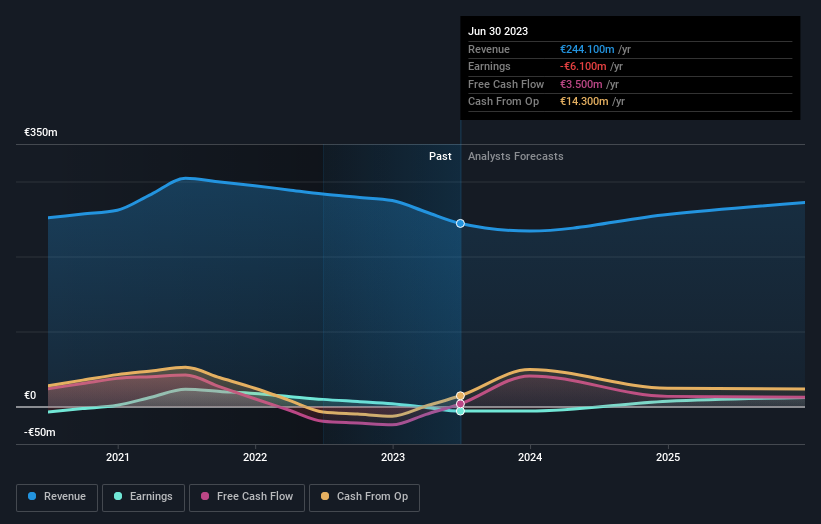The height and width of the screenshot is (524, 821).
Task: Click the Revenue row label in tooltip
Action: coord(489,49)
